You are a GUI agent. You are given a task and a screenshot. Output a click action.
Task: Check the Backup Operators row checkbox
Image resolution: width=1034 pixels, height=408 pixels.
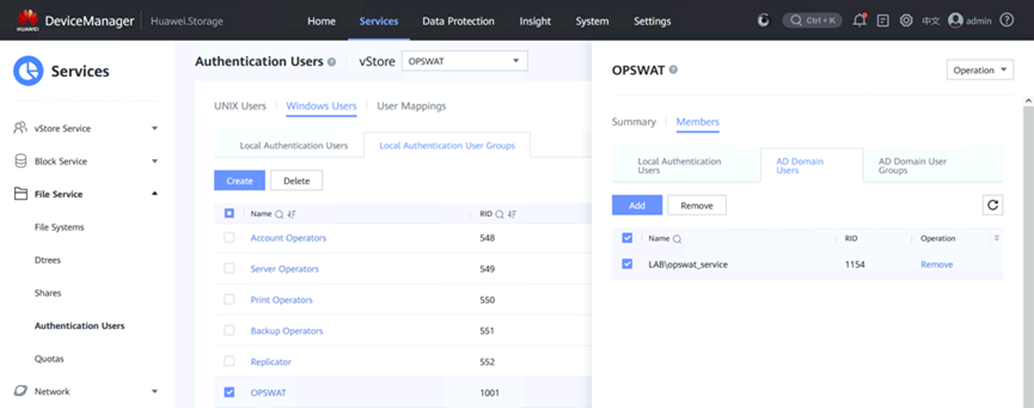click(x=229, y=330)
